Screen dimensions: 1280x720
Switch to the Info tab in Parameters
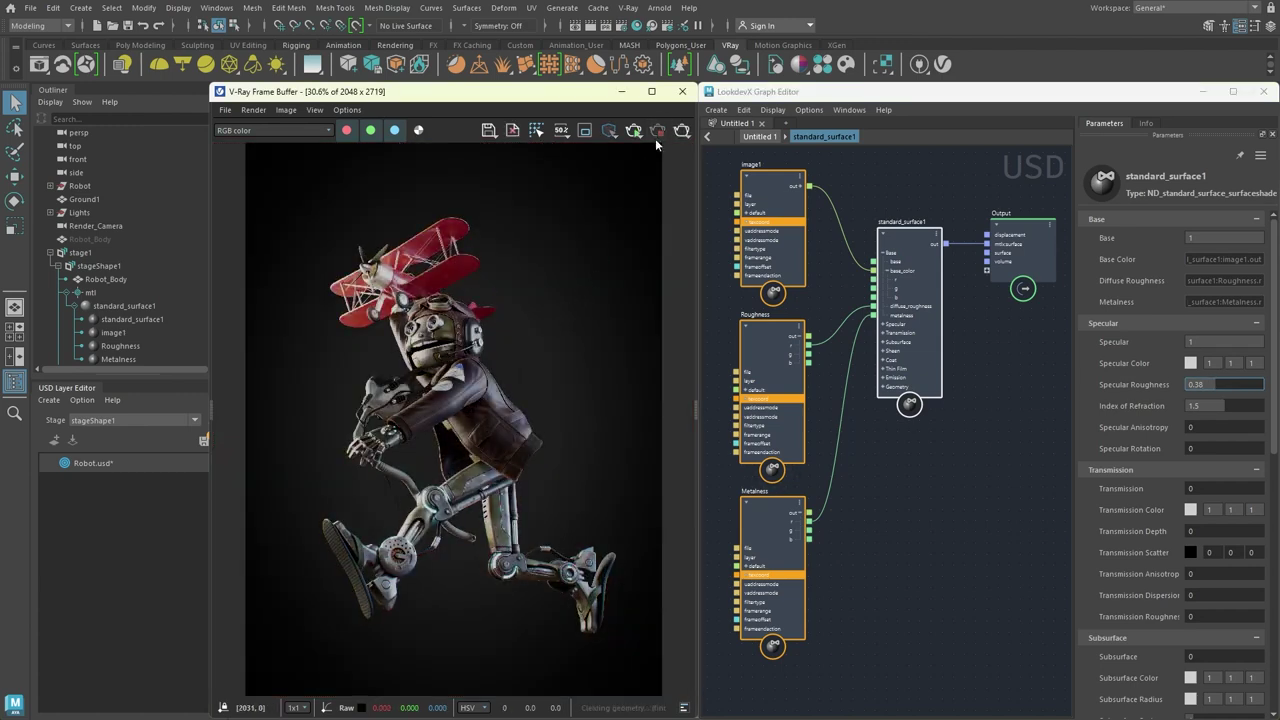1146,123
